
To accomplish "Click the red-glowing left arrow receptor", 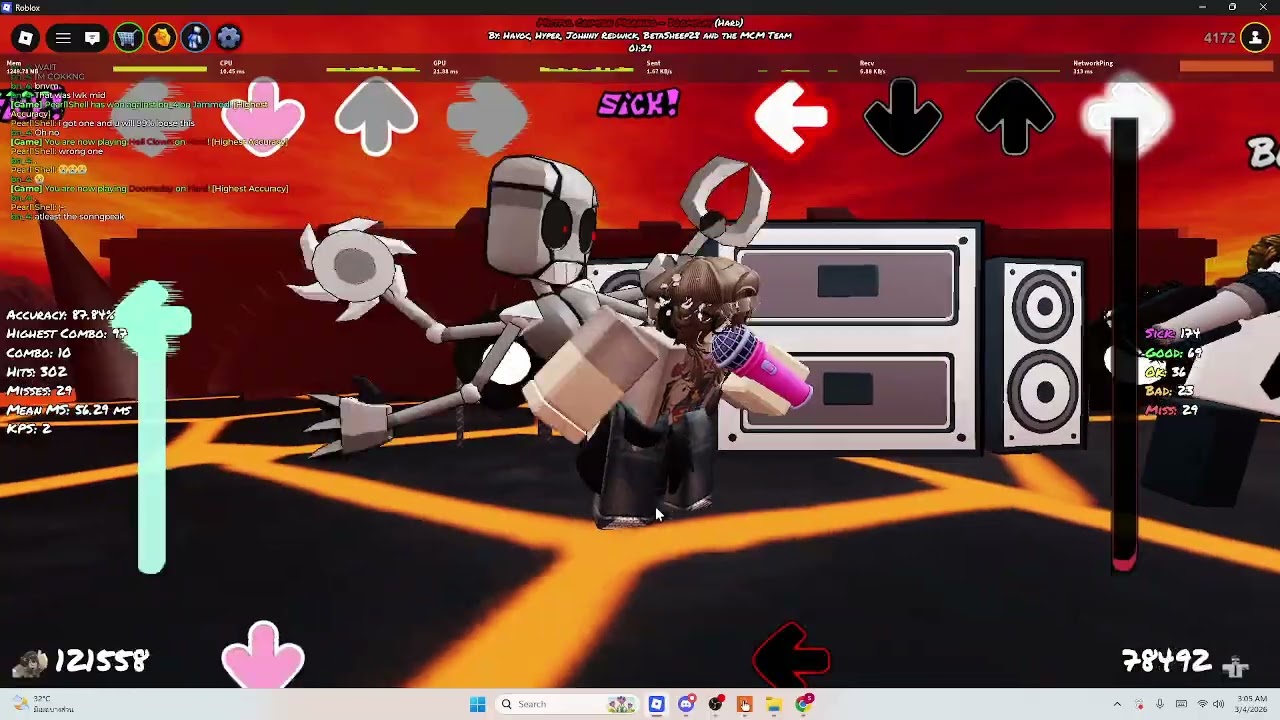I will pos(791,118).
